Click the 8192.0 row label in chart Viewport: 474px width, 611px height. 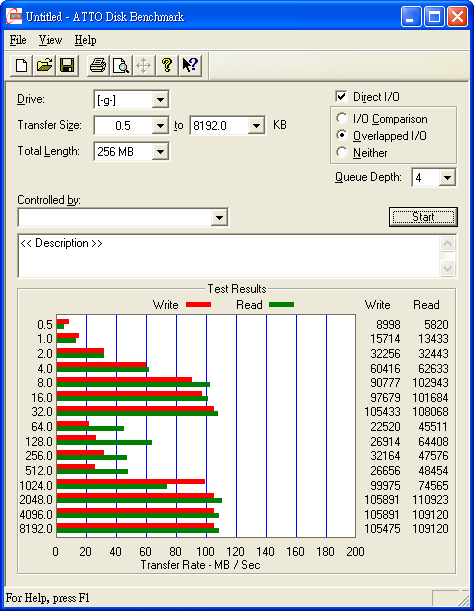[36, 529]
